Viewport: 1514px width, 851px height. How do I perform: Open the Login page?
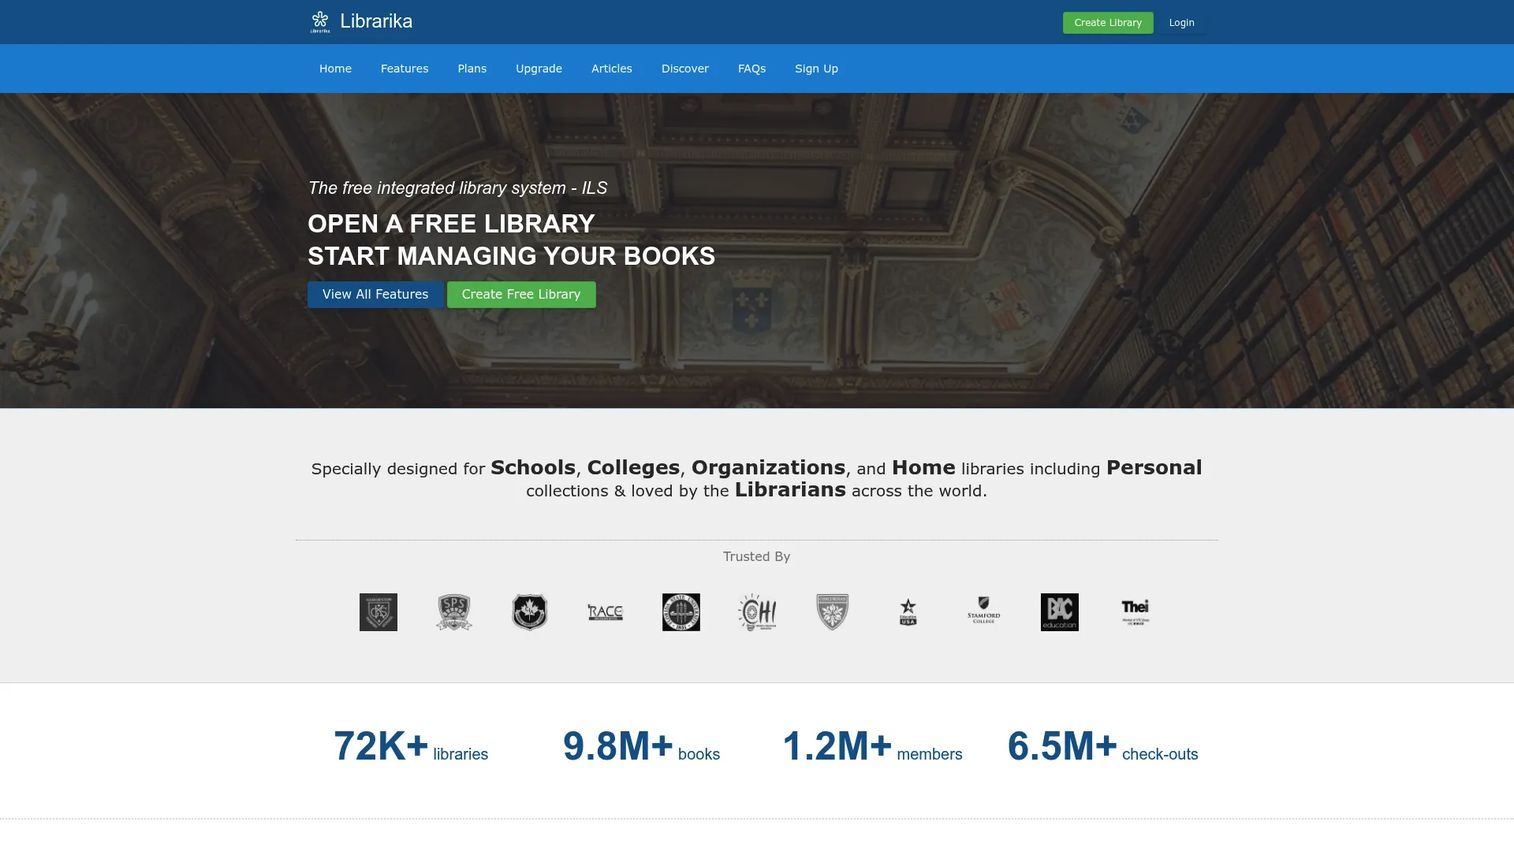tap(1182, 23)
